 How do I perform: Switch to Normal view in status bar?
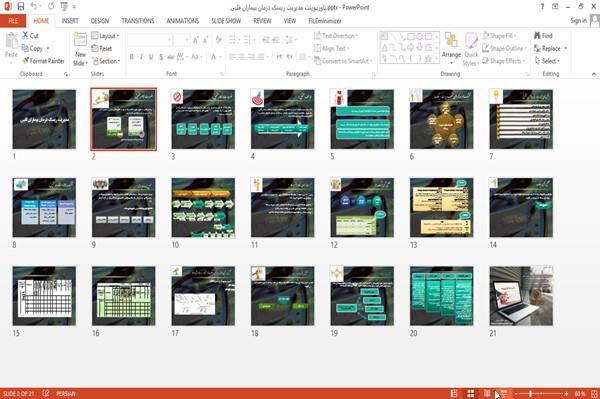[x=454, y=393]
